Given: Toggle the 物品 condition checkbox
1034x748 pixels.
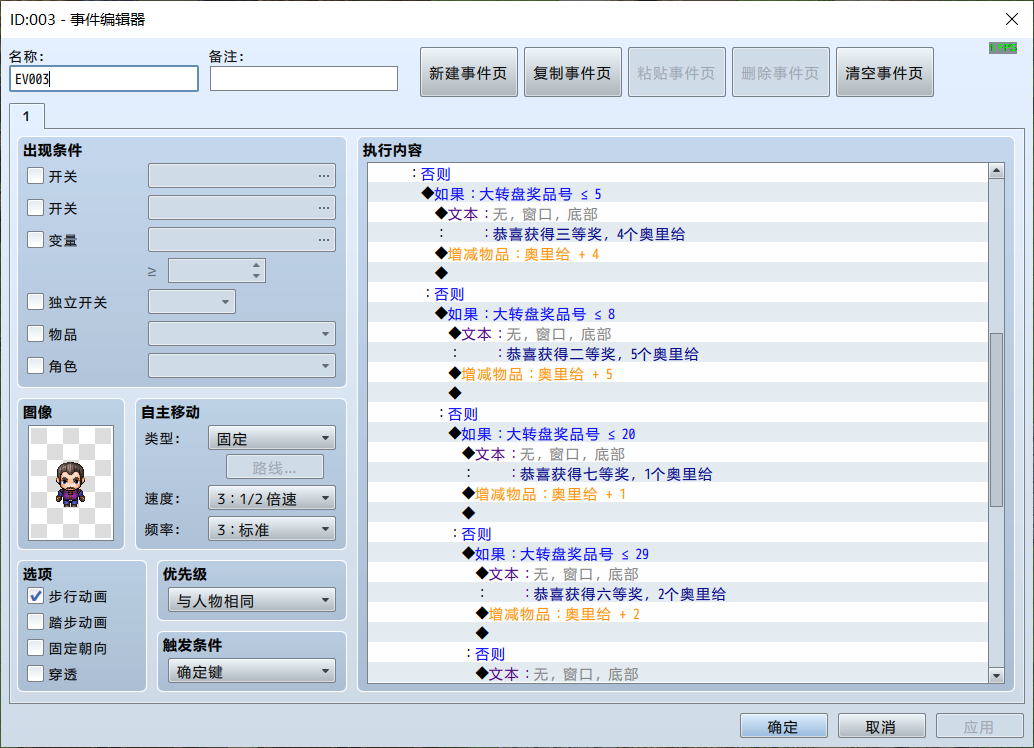Looking at the screenshot, I should pyautogui.click(x=36, y=334).
